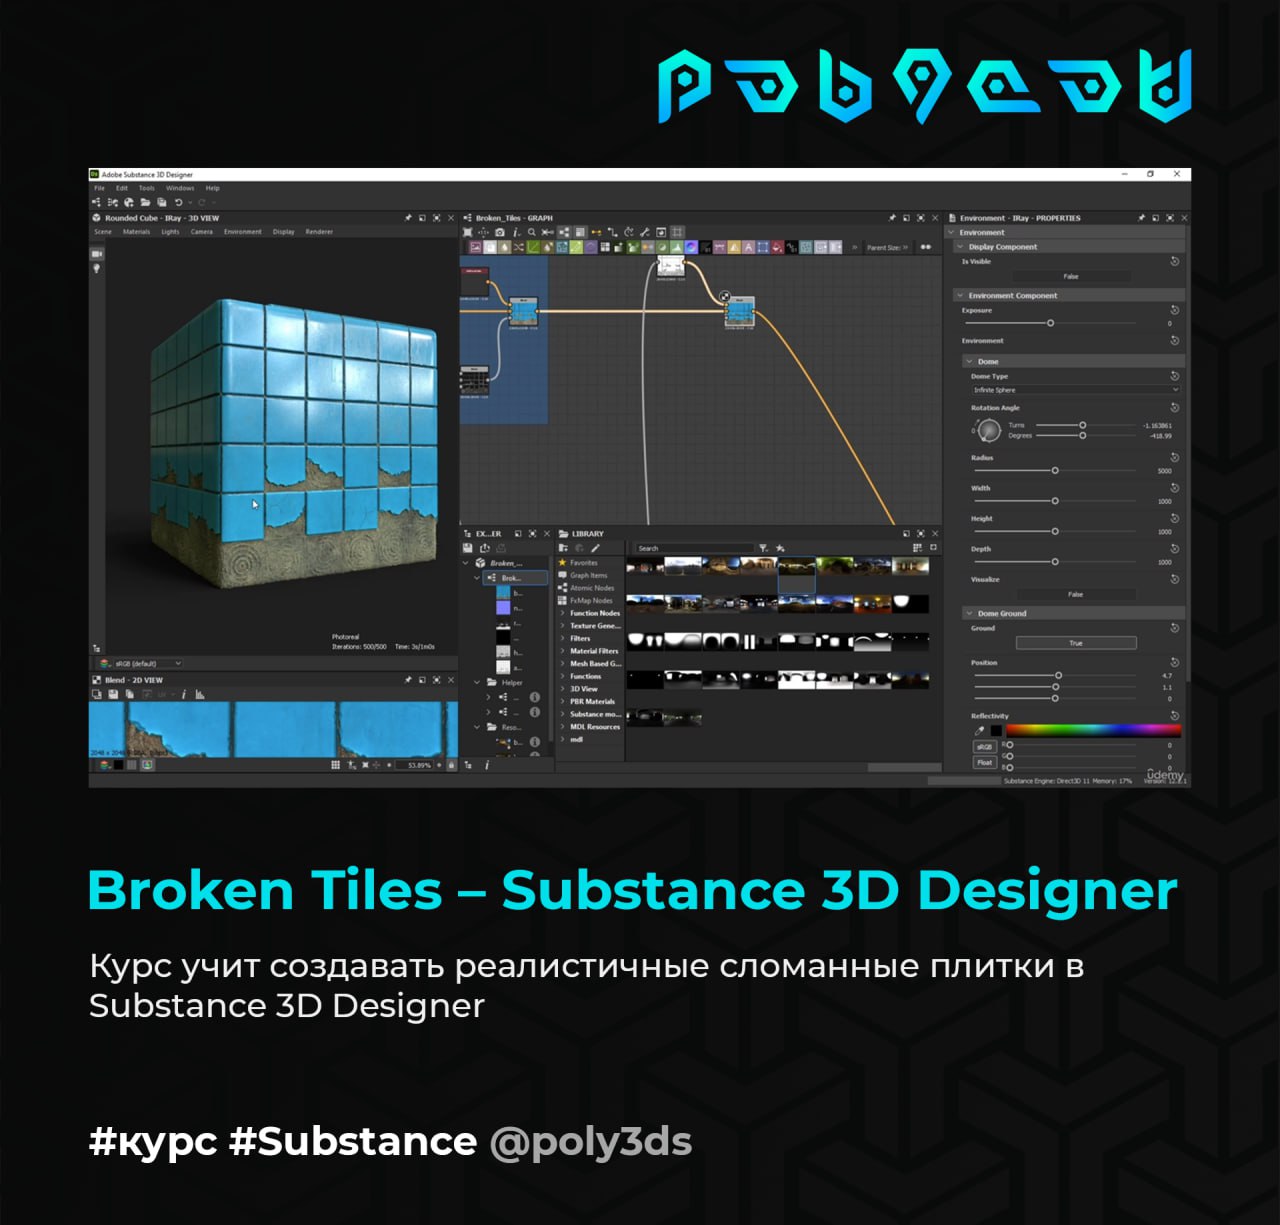Click the star favorites filter beside Library search

click(x=780, y=548)
